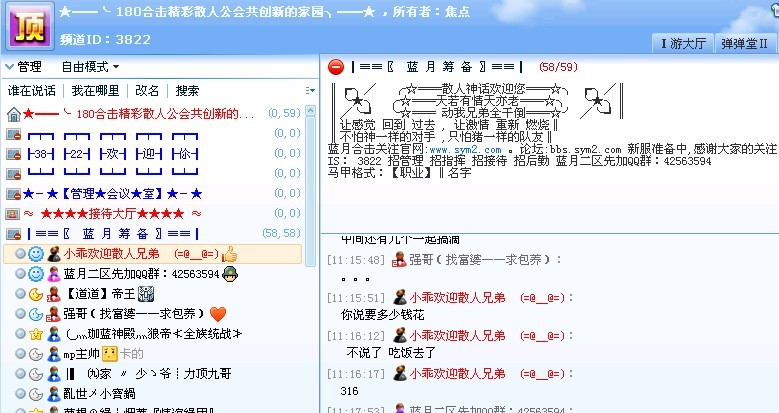
Task: Click the home icon of root channel
Action: tap(13, 113)
